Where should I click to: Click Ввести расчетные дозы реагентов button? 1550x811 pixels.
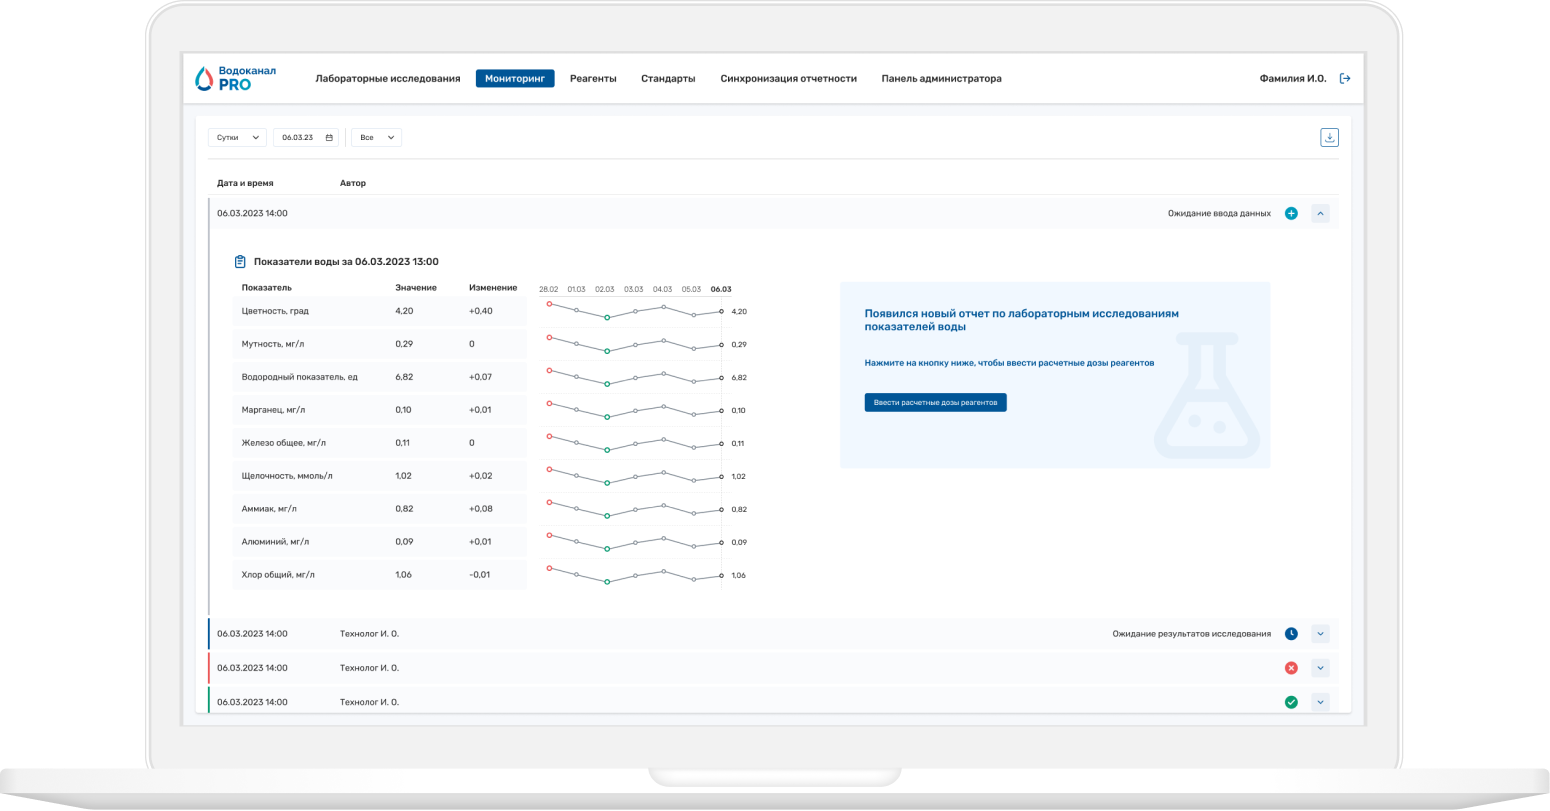(935, 402)
